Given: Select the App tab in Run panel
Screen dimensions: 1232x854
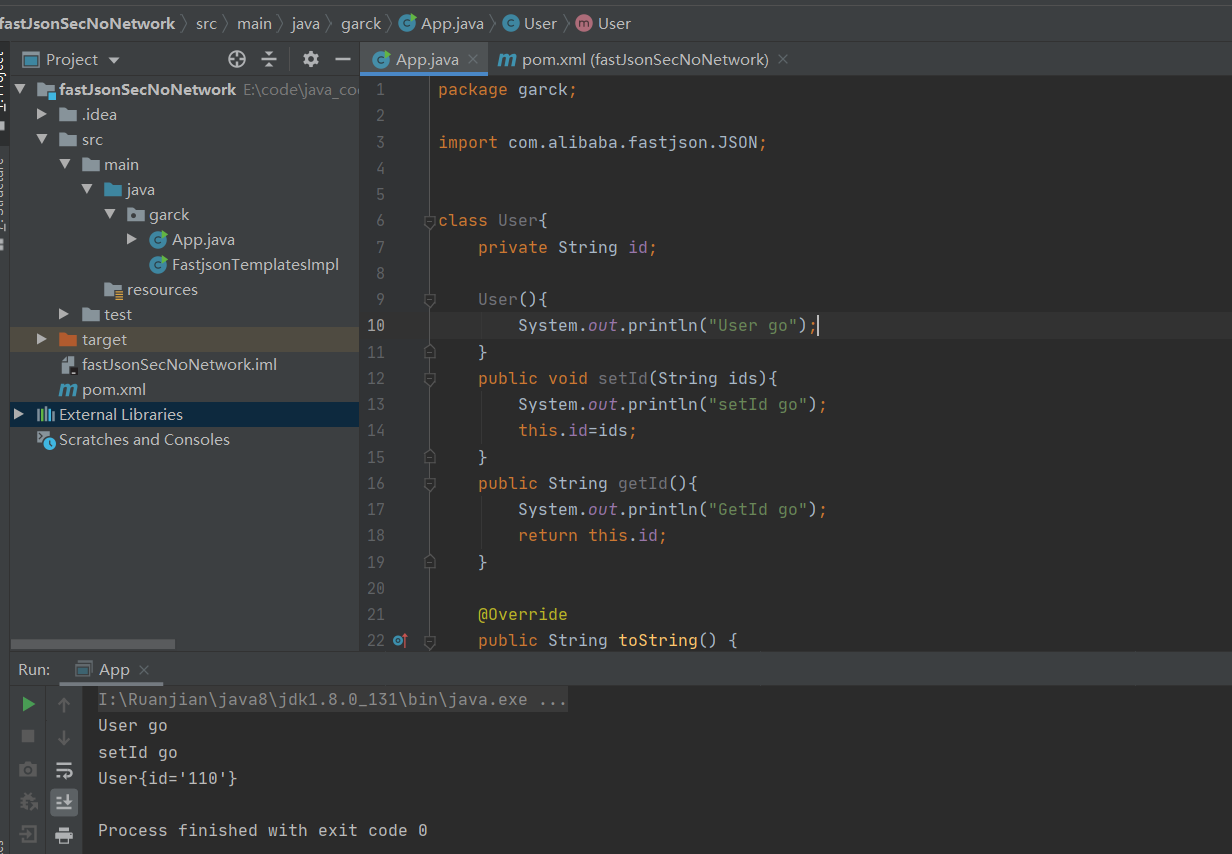Looking at the screenshot, I should click(113, 670).
